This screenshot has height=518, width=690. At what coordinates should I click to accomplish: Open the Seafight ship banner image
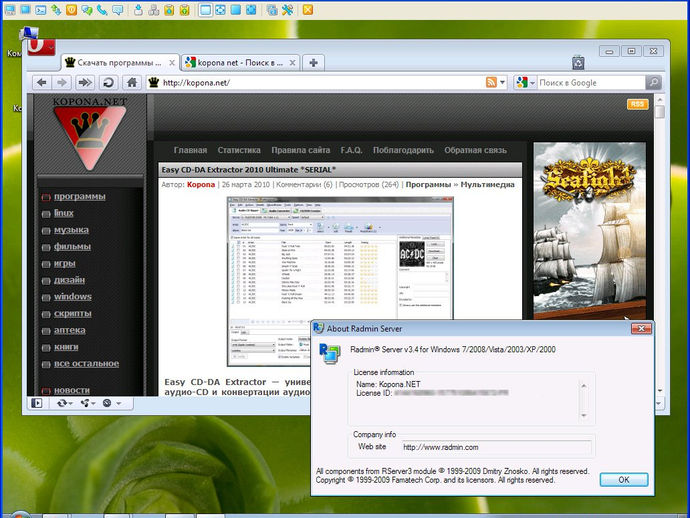tap(590, 231)
